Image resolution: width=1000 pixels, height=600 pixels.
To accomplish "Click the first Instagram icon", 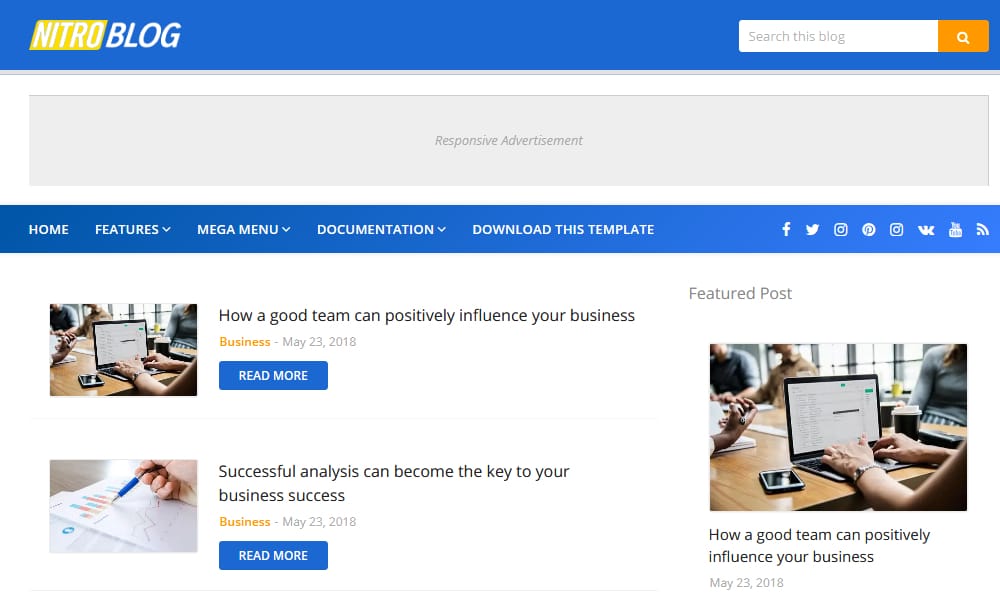I will coord(840,229).
